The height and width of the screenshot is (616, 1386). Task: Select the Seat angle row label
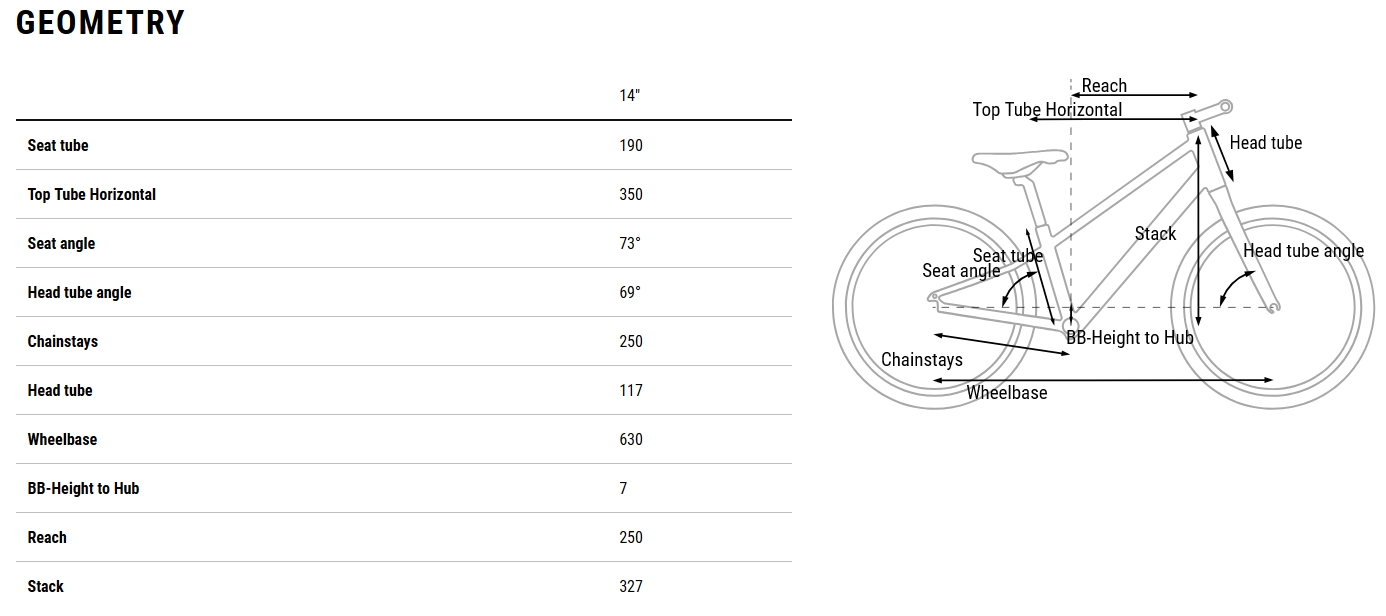tap(61, 243)
